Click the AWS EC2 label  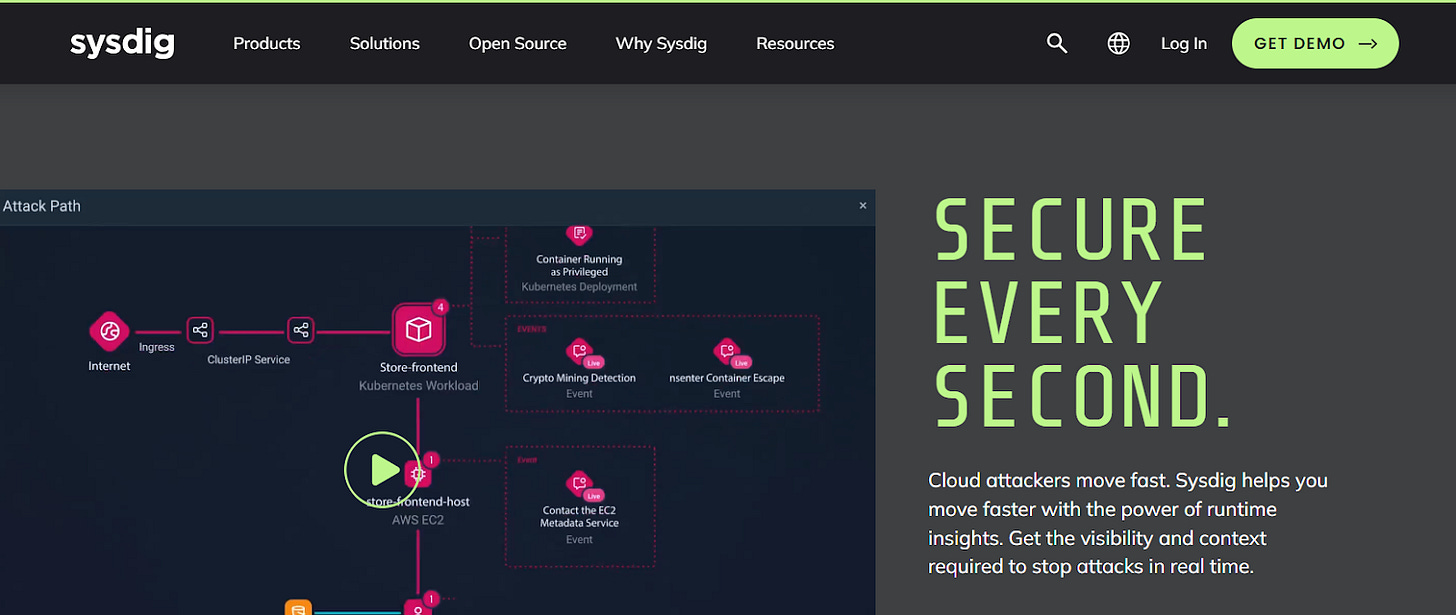click(x=418, y=520)
